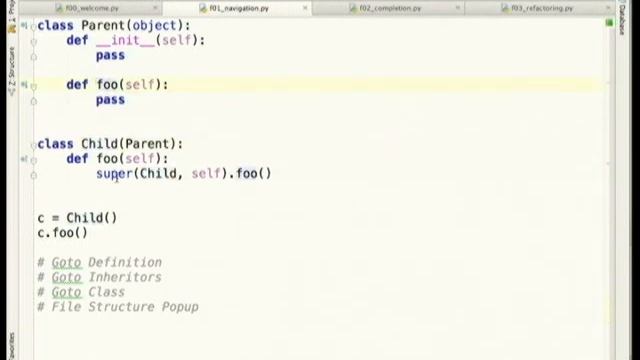Click the fold end marker beside __init__'s pass

click(34, 57)
